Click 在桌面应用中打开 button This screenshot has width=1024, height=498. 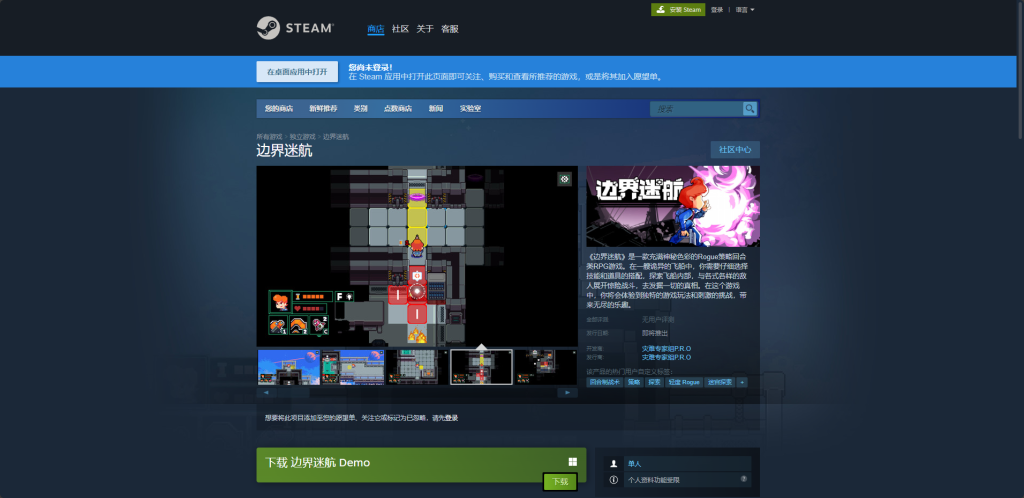tap(297, 72)
